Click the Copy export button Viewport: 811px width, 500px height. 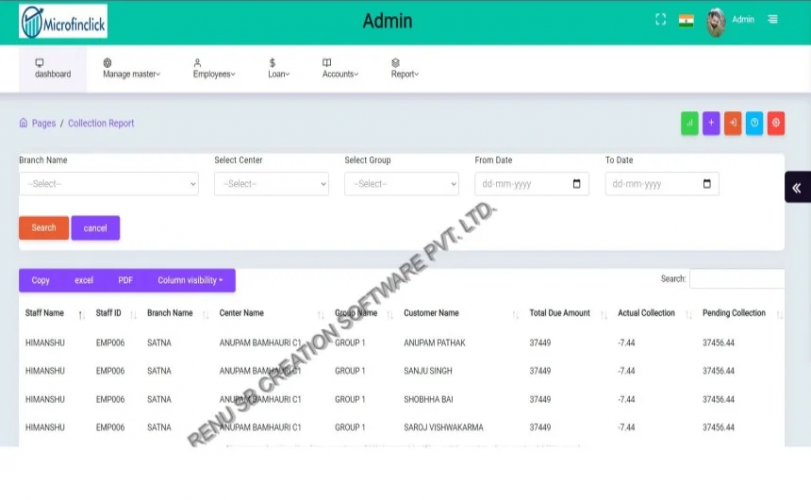[x=40, y=280]
